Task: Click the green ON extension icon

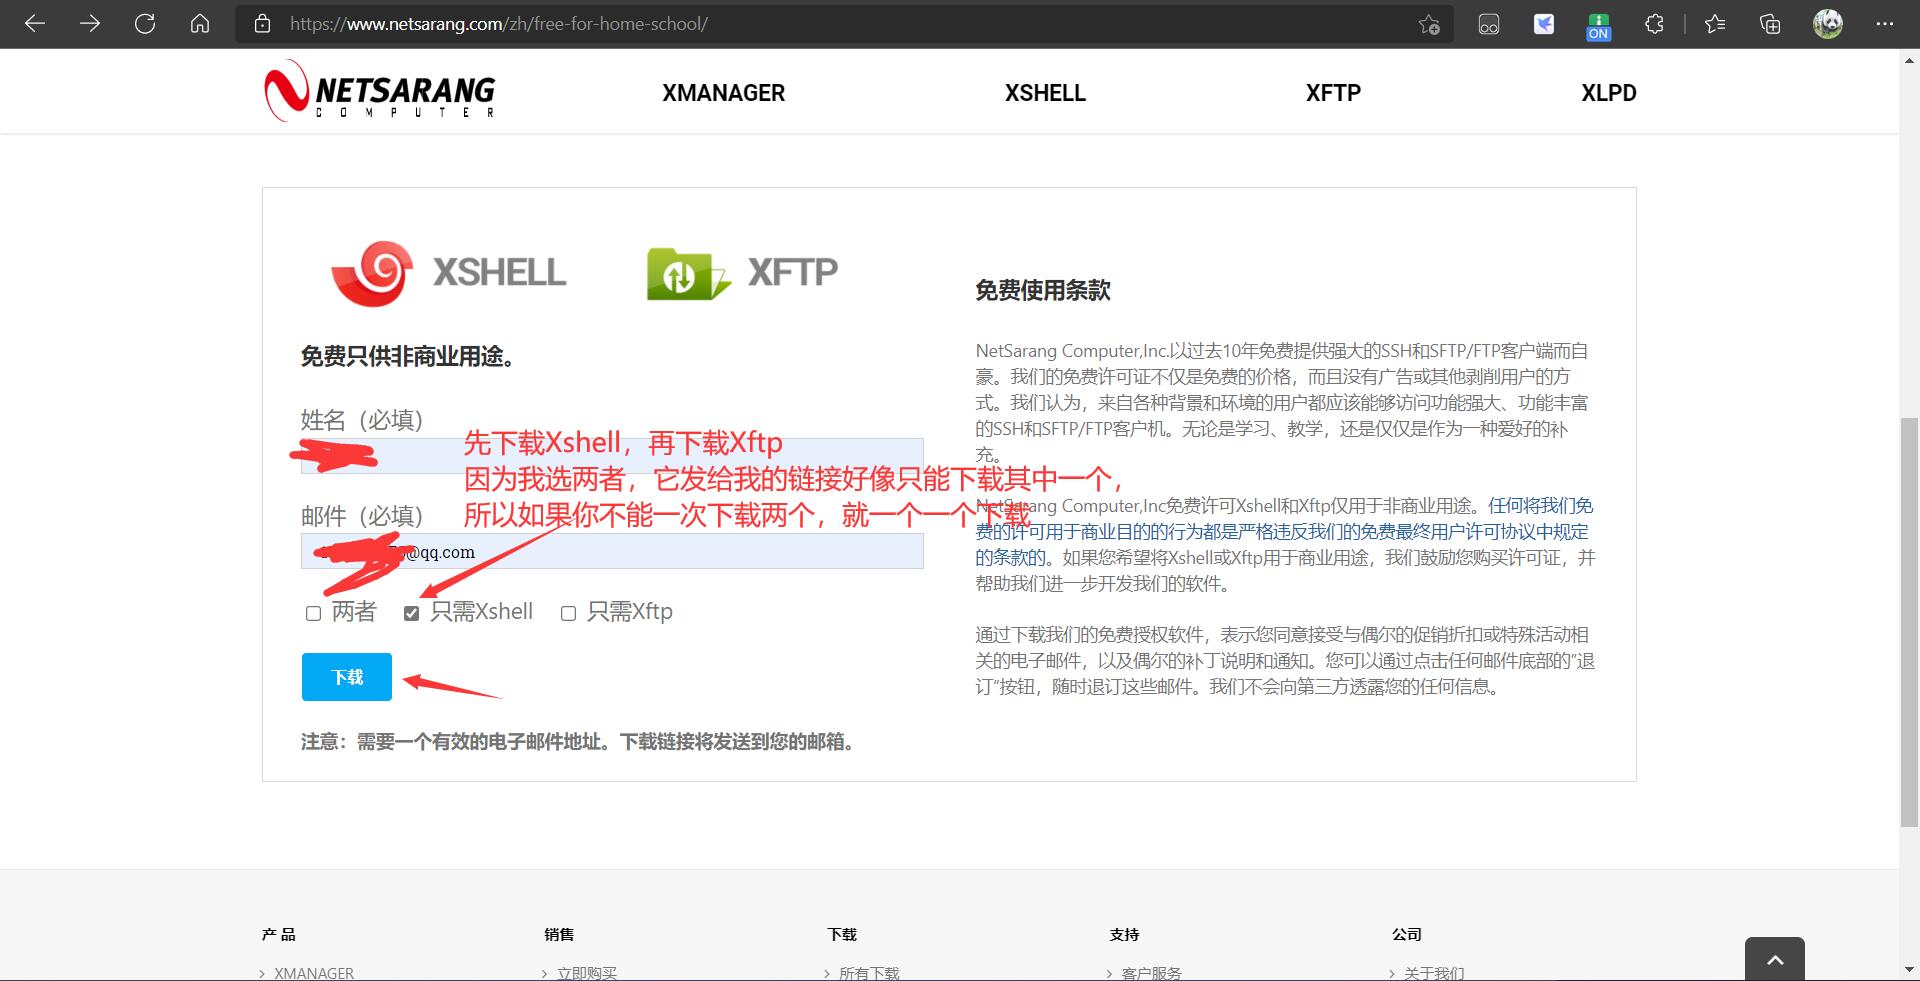Action: tap(1597, 24)
